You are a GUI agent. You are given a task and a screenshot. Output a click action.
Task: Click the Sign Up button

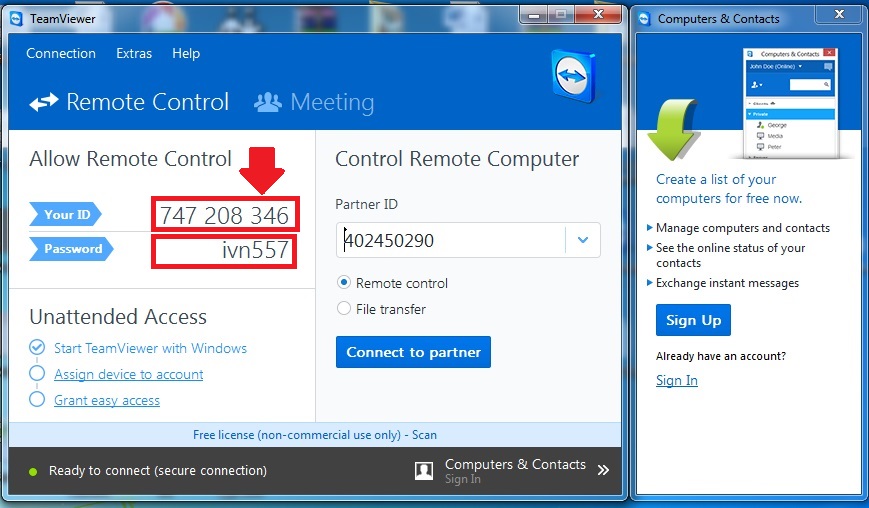(693, 320)
